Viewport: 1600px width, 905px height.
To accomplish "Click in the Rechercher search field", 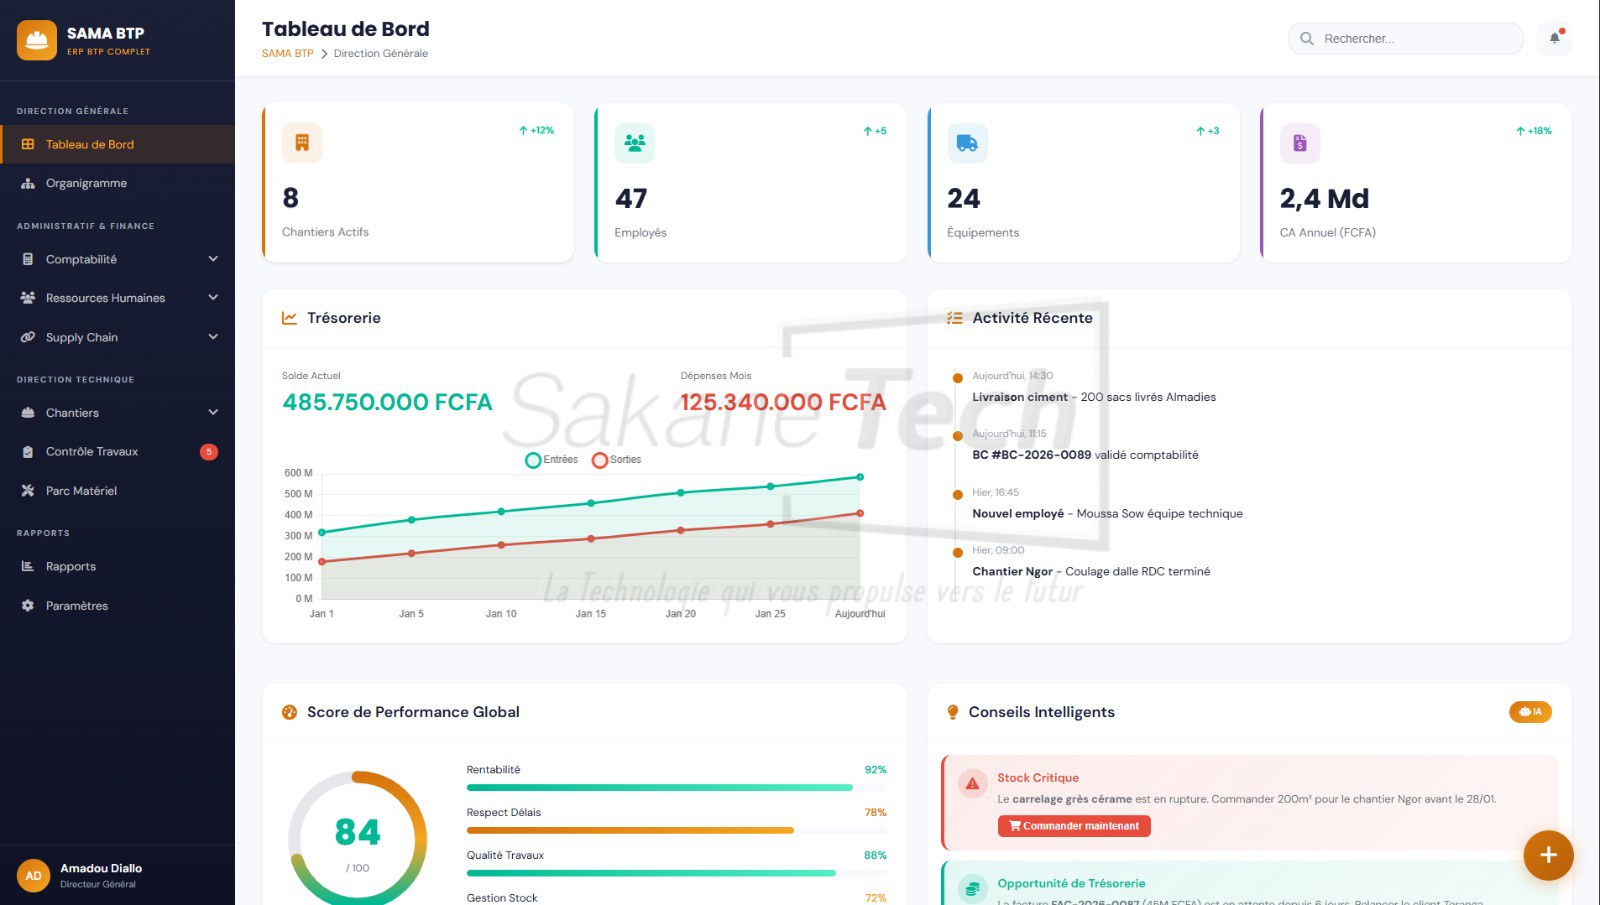I will tap(1406, 39).
